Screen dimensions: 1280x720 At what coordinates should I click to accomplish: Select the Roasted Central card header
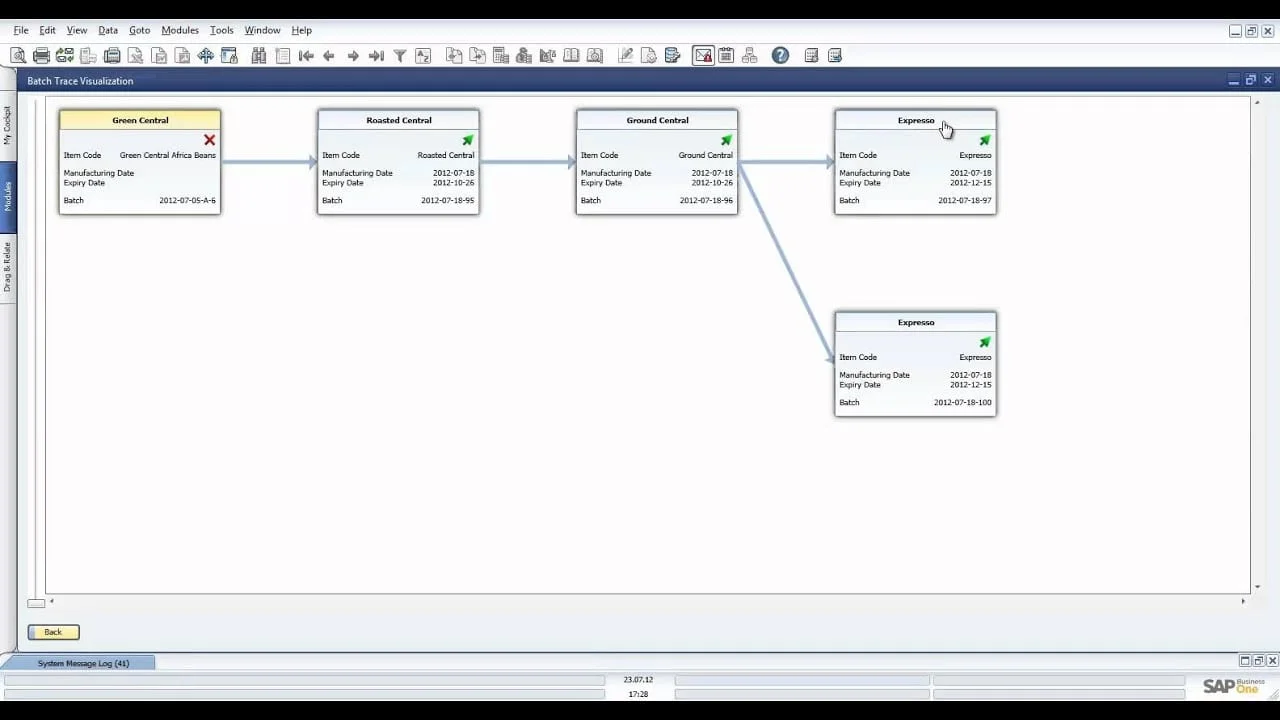(399, 120)
